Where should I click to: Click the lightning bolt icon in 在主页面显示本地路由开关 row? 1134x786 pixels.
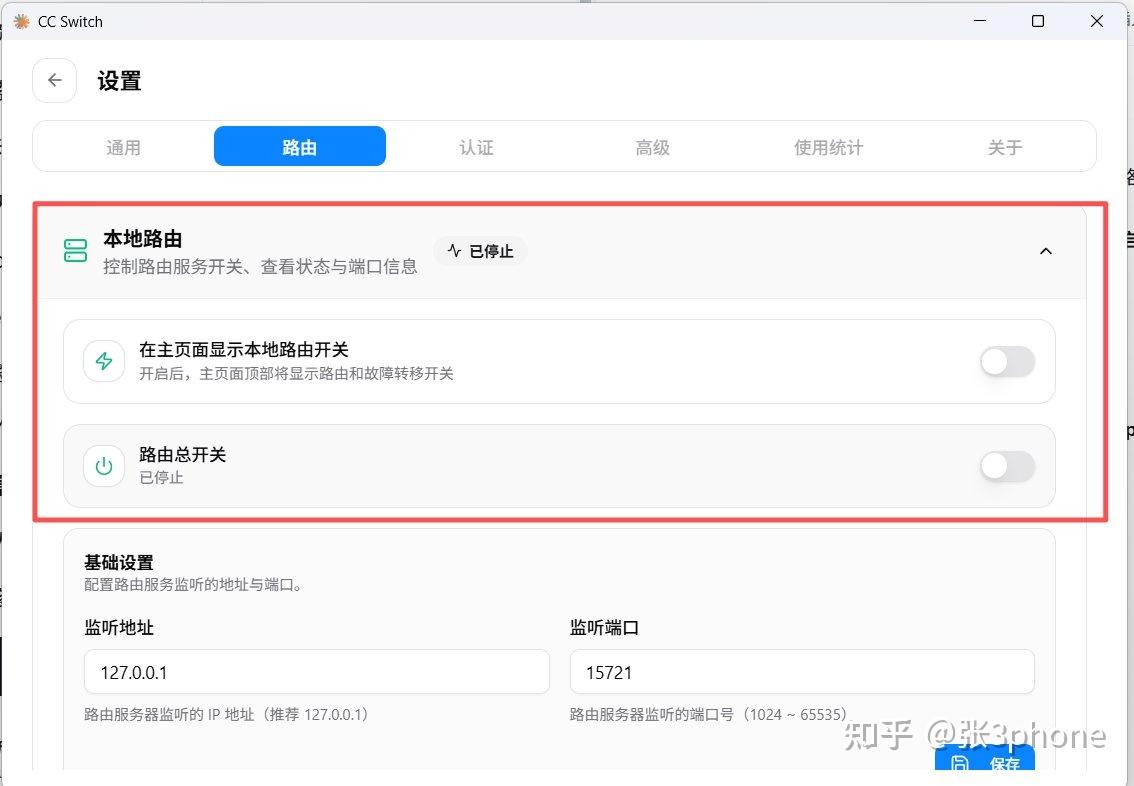point(104,361)
